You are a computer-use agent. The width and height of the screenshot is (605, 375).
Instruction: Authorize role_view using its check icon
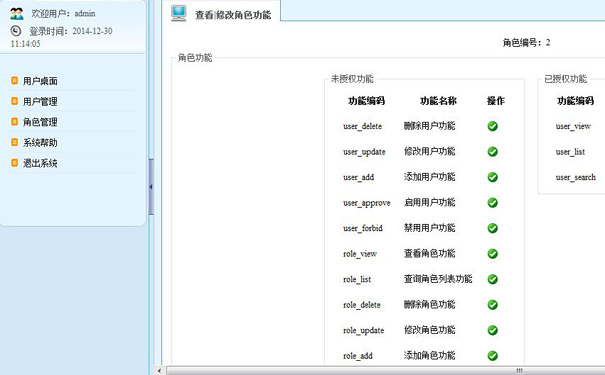(x=492, y=253)
